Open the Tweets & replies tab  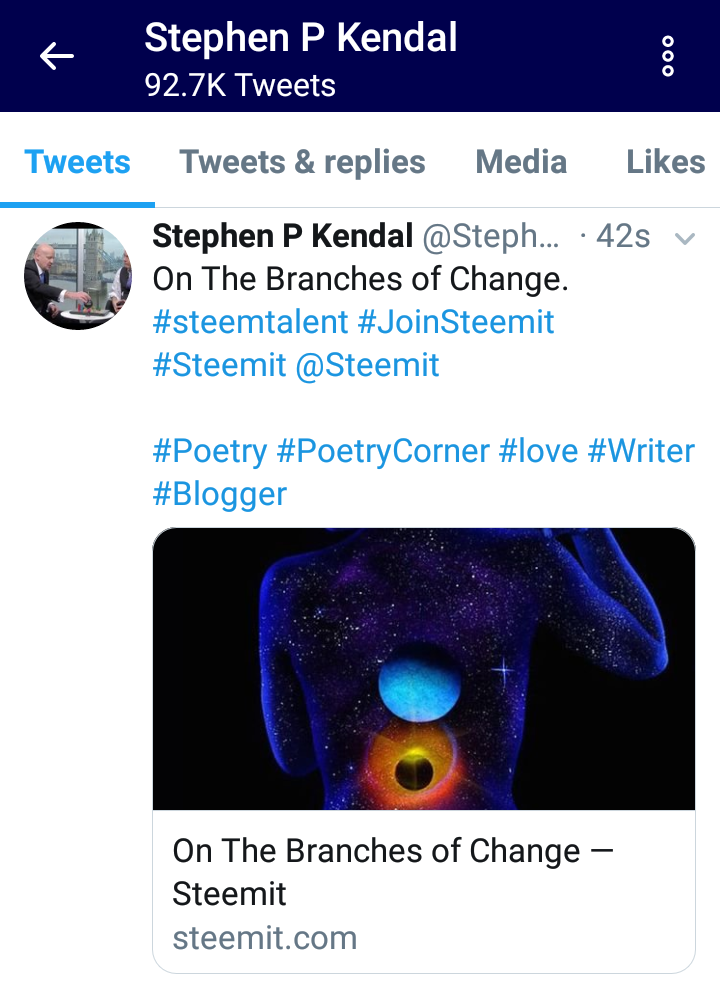click(x=302, y=162)
